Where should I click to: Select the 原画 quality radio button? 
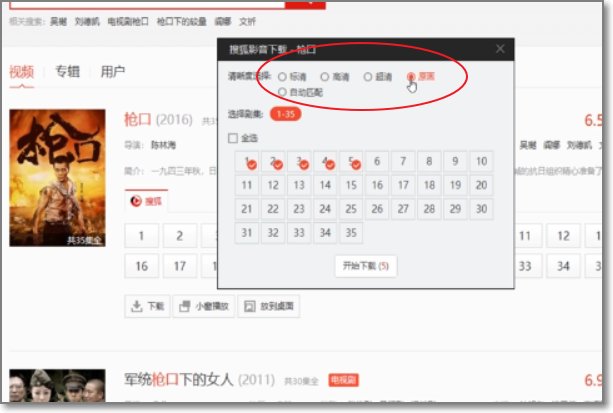click(x=410, y=77)
